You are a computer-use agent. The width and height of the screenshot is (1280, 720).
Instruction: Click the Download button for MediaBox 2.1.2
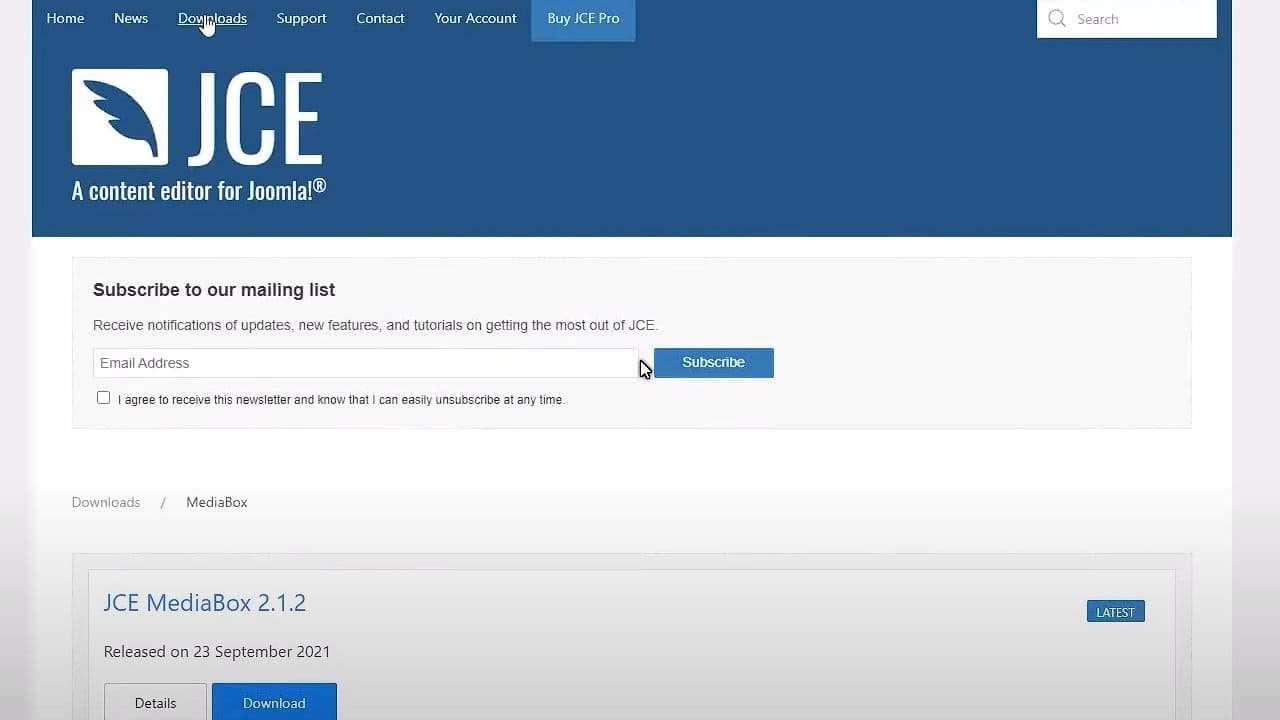click(x=274, y=702)
